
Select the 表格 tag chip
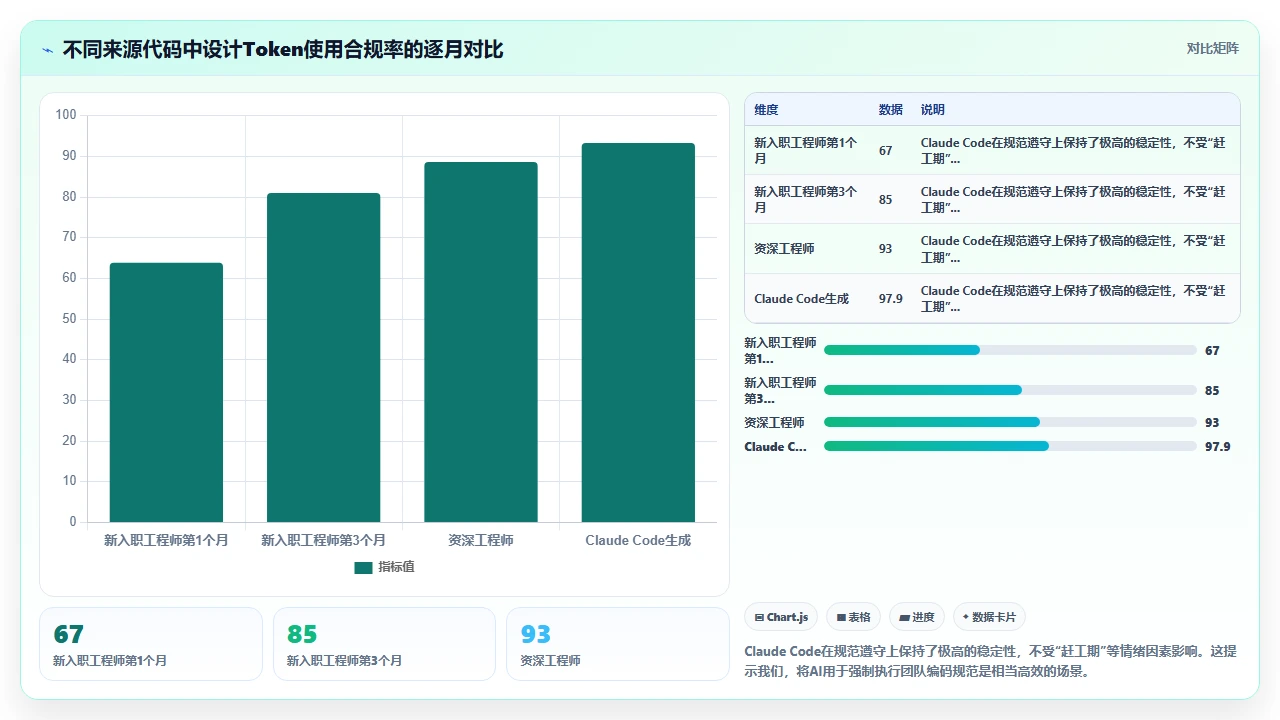(853, 617)
